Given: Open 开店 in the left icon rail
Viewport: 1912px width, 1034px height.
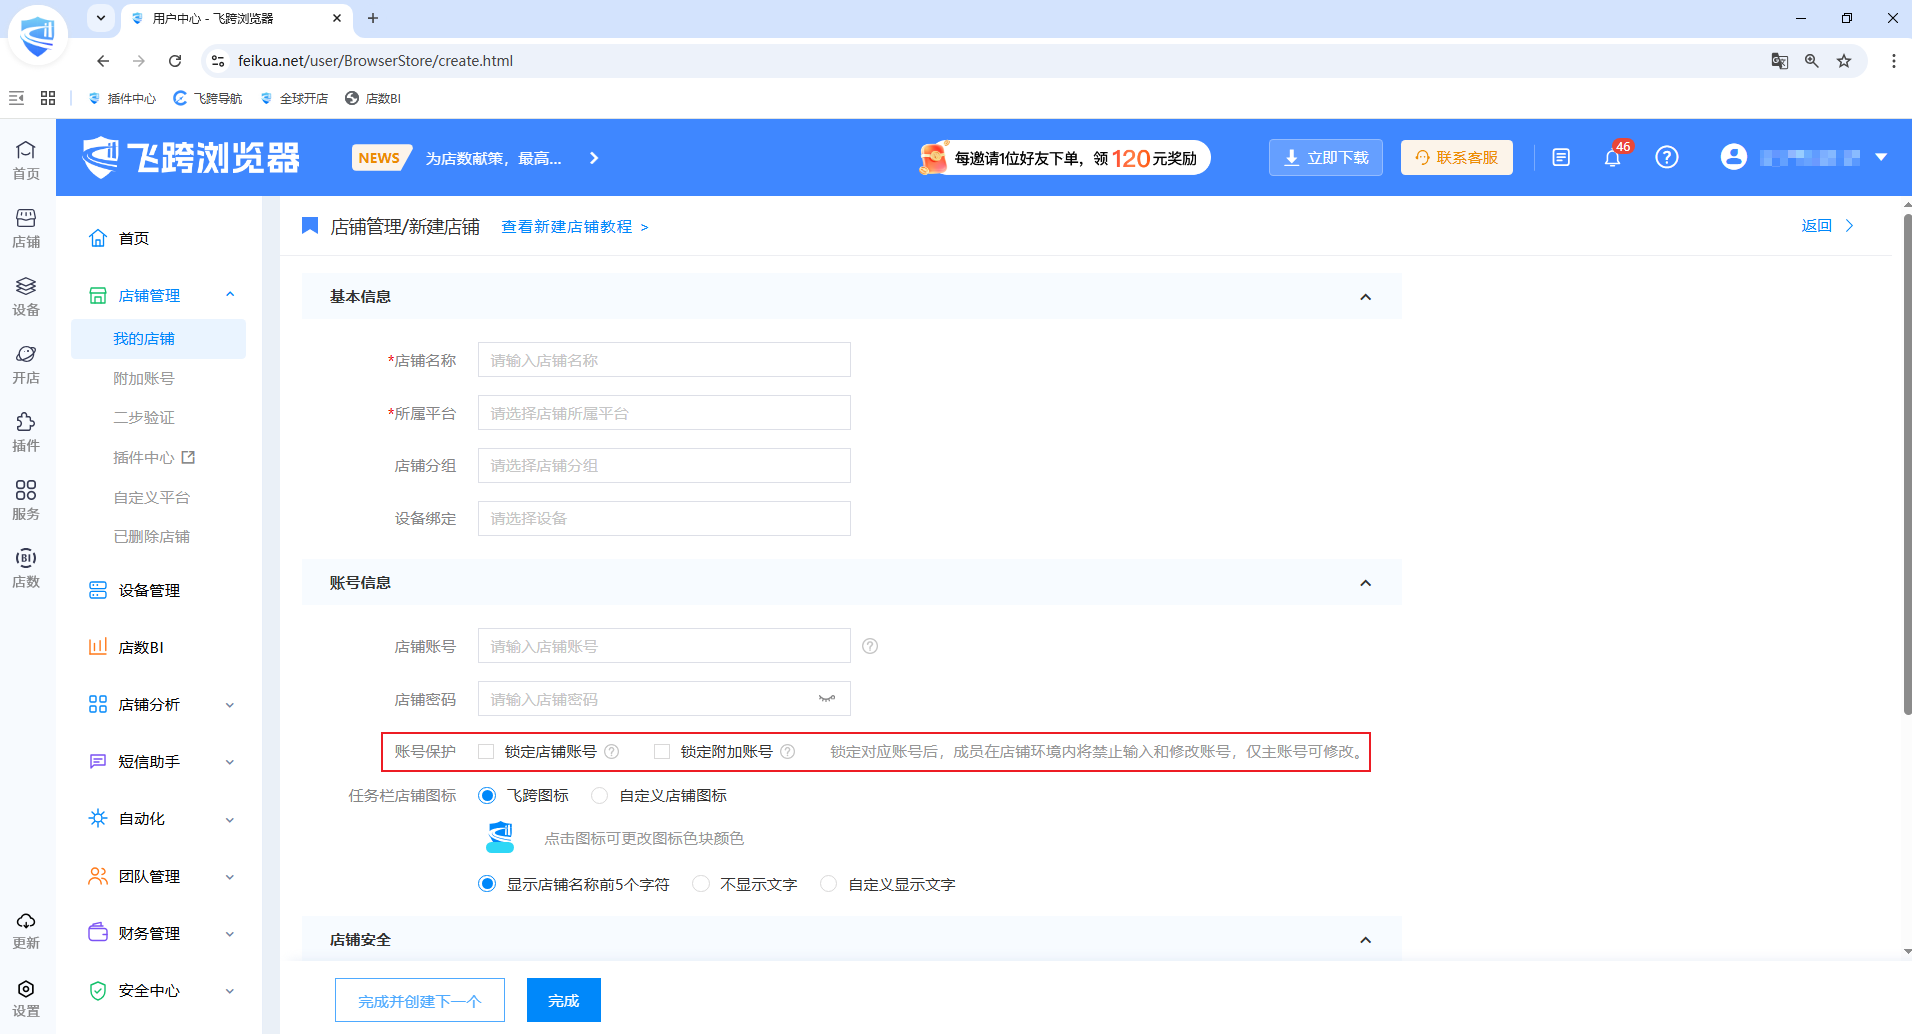Looking at the screenshot, I should pyautogui.click(x=26, y=365).
